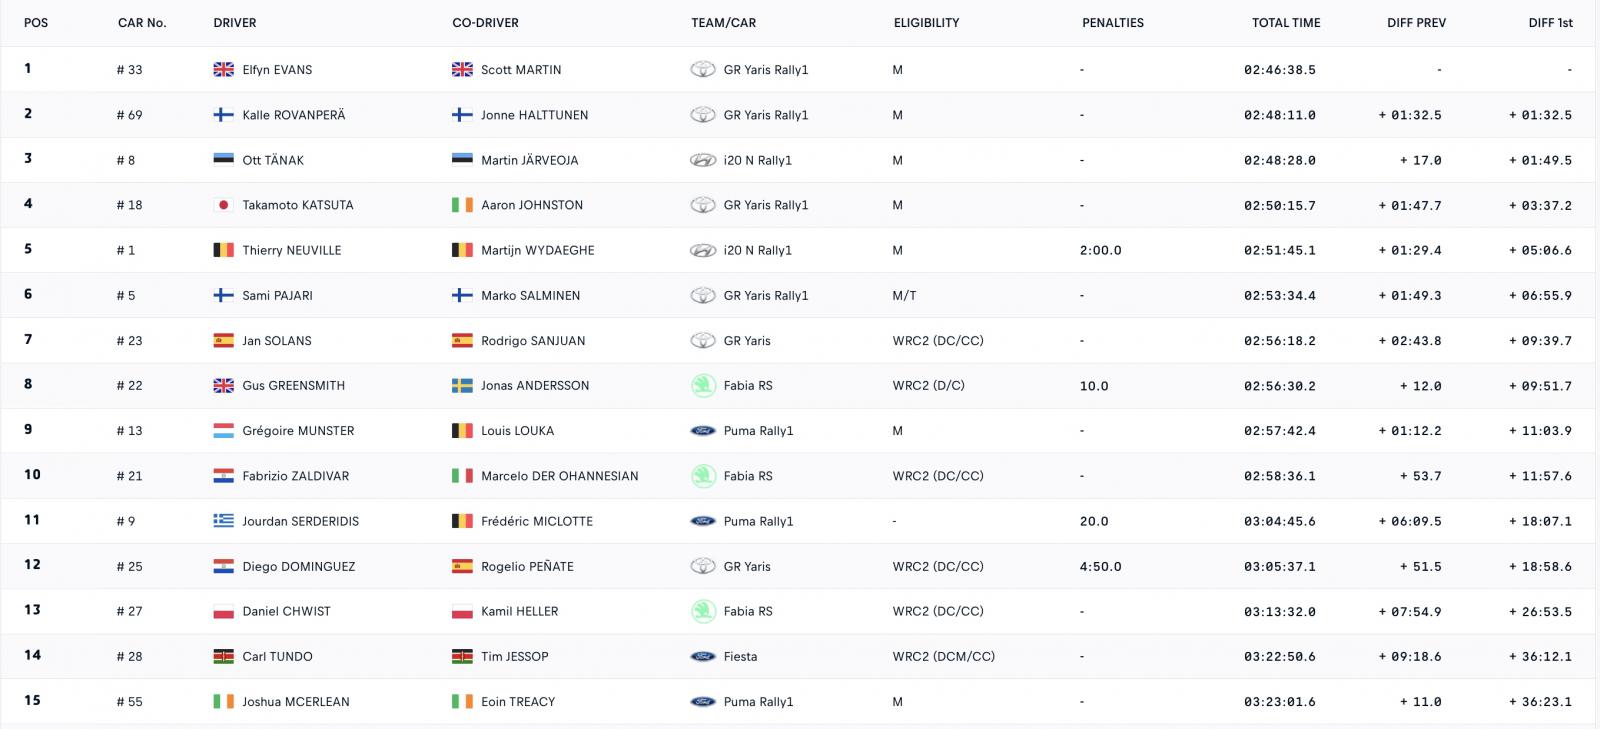The image size is (1600, 729).
Task: Click the Luxembourg flag beside Grégoire Munster
Action: tap(223, 431)
